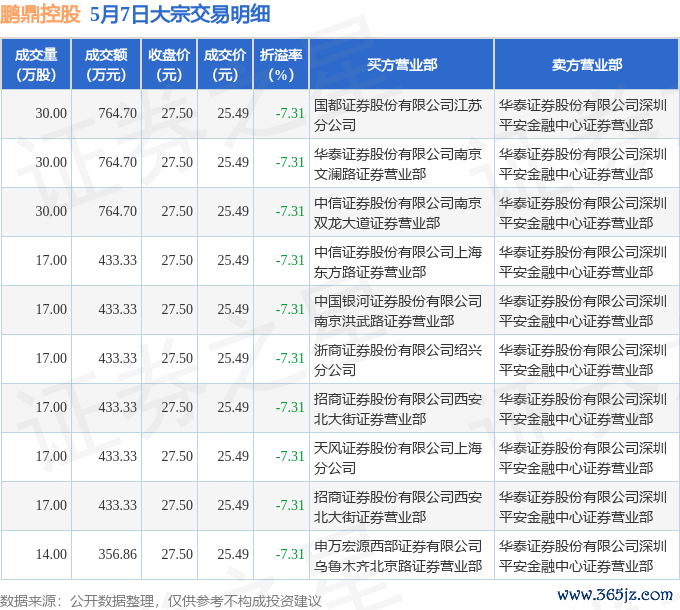
Task: Click the 鹏鼎控股 stock name in title
Action: 40,15
